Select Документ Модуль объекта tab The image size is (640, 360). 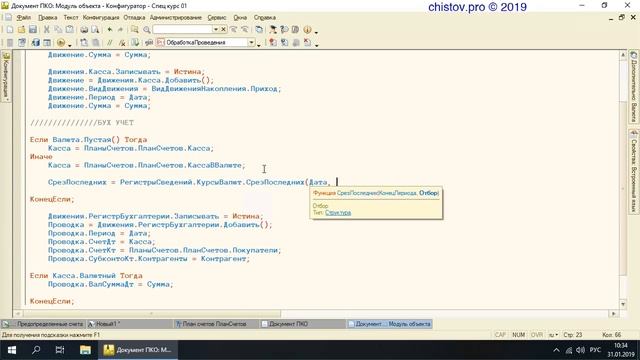coord(389,324)
